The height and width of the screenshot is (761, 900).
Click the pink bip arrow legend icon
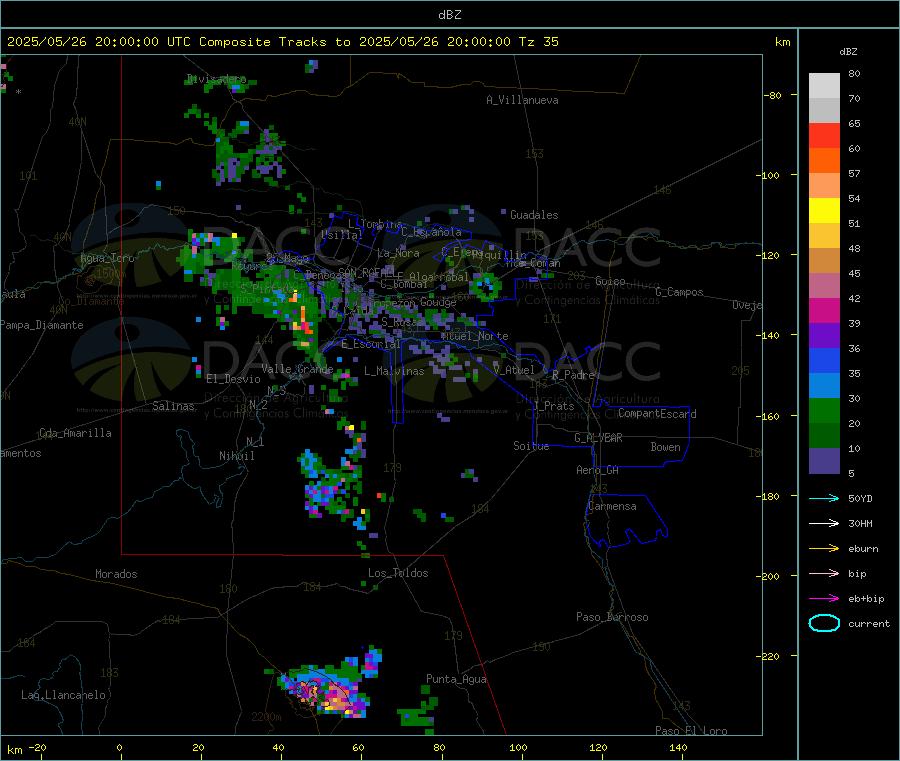coord(824,573)
